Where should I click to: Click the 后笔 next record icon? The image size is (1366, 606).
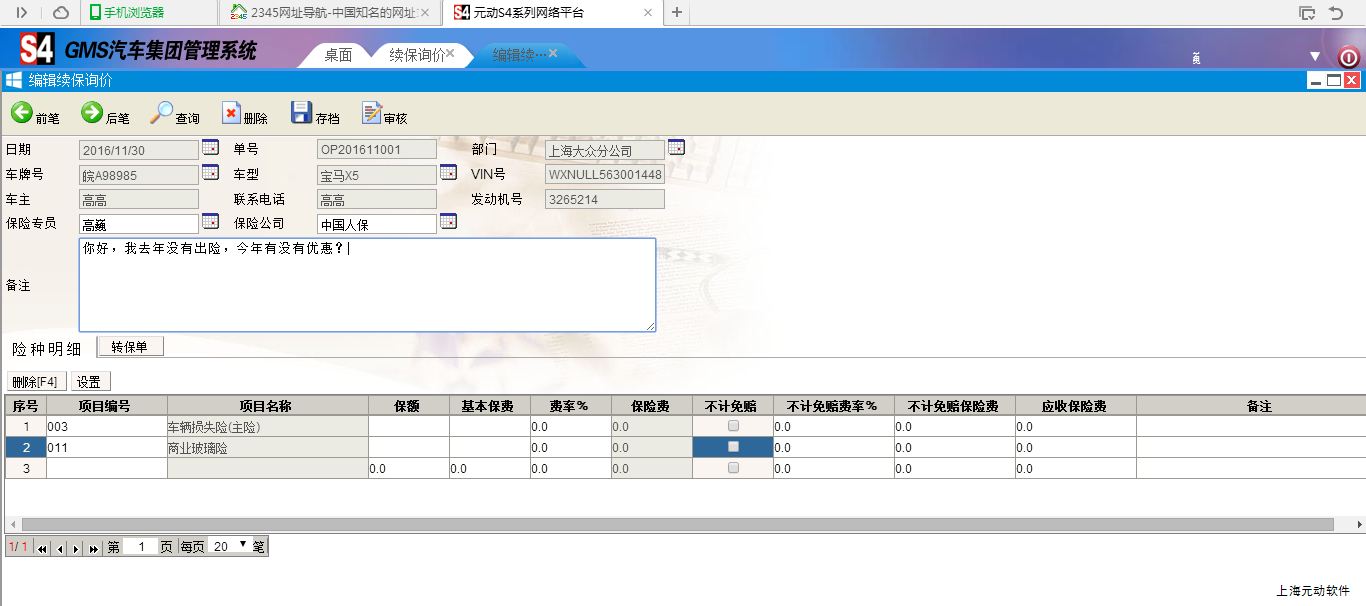pyautogui.click(x=92, y=113)
